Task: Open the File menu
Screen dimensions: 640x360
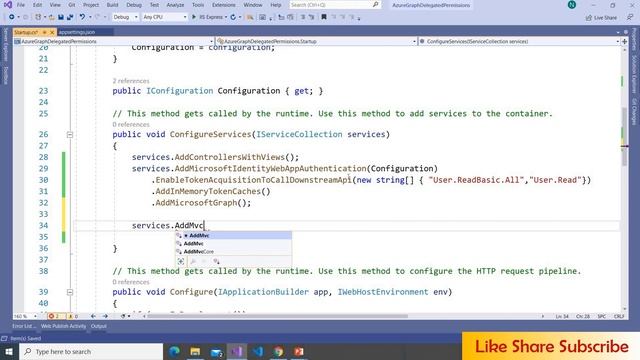Action: [x=20, y=5]
